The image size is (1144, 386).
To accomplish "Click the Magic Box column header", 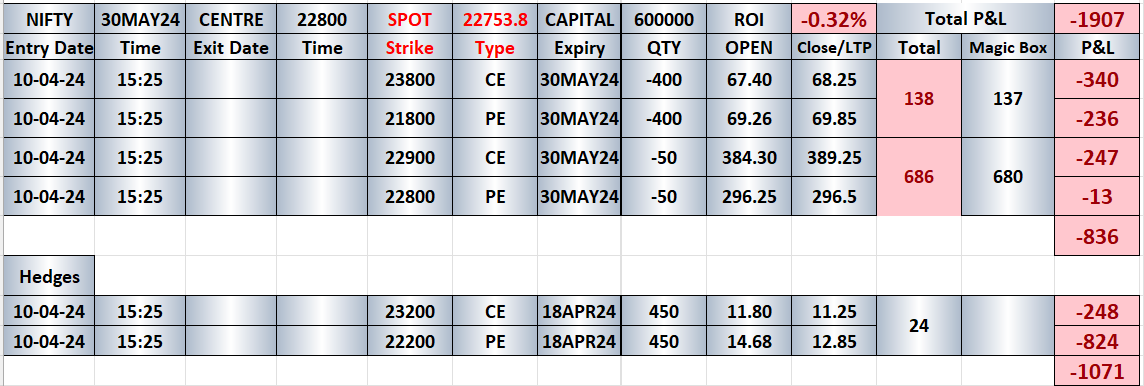I will [1008, 48].
